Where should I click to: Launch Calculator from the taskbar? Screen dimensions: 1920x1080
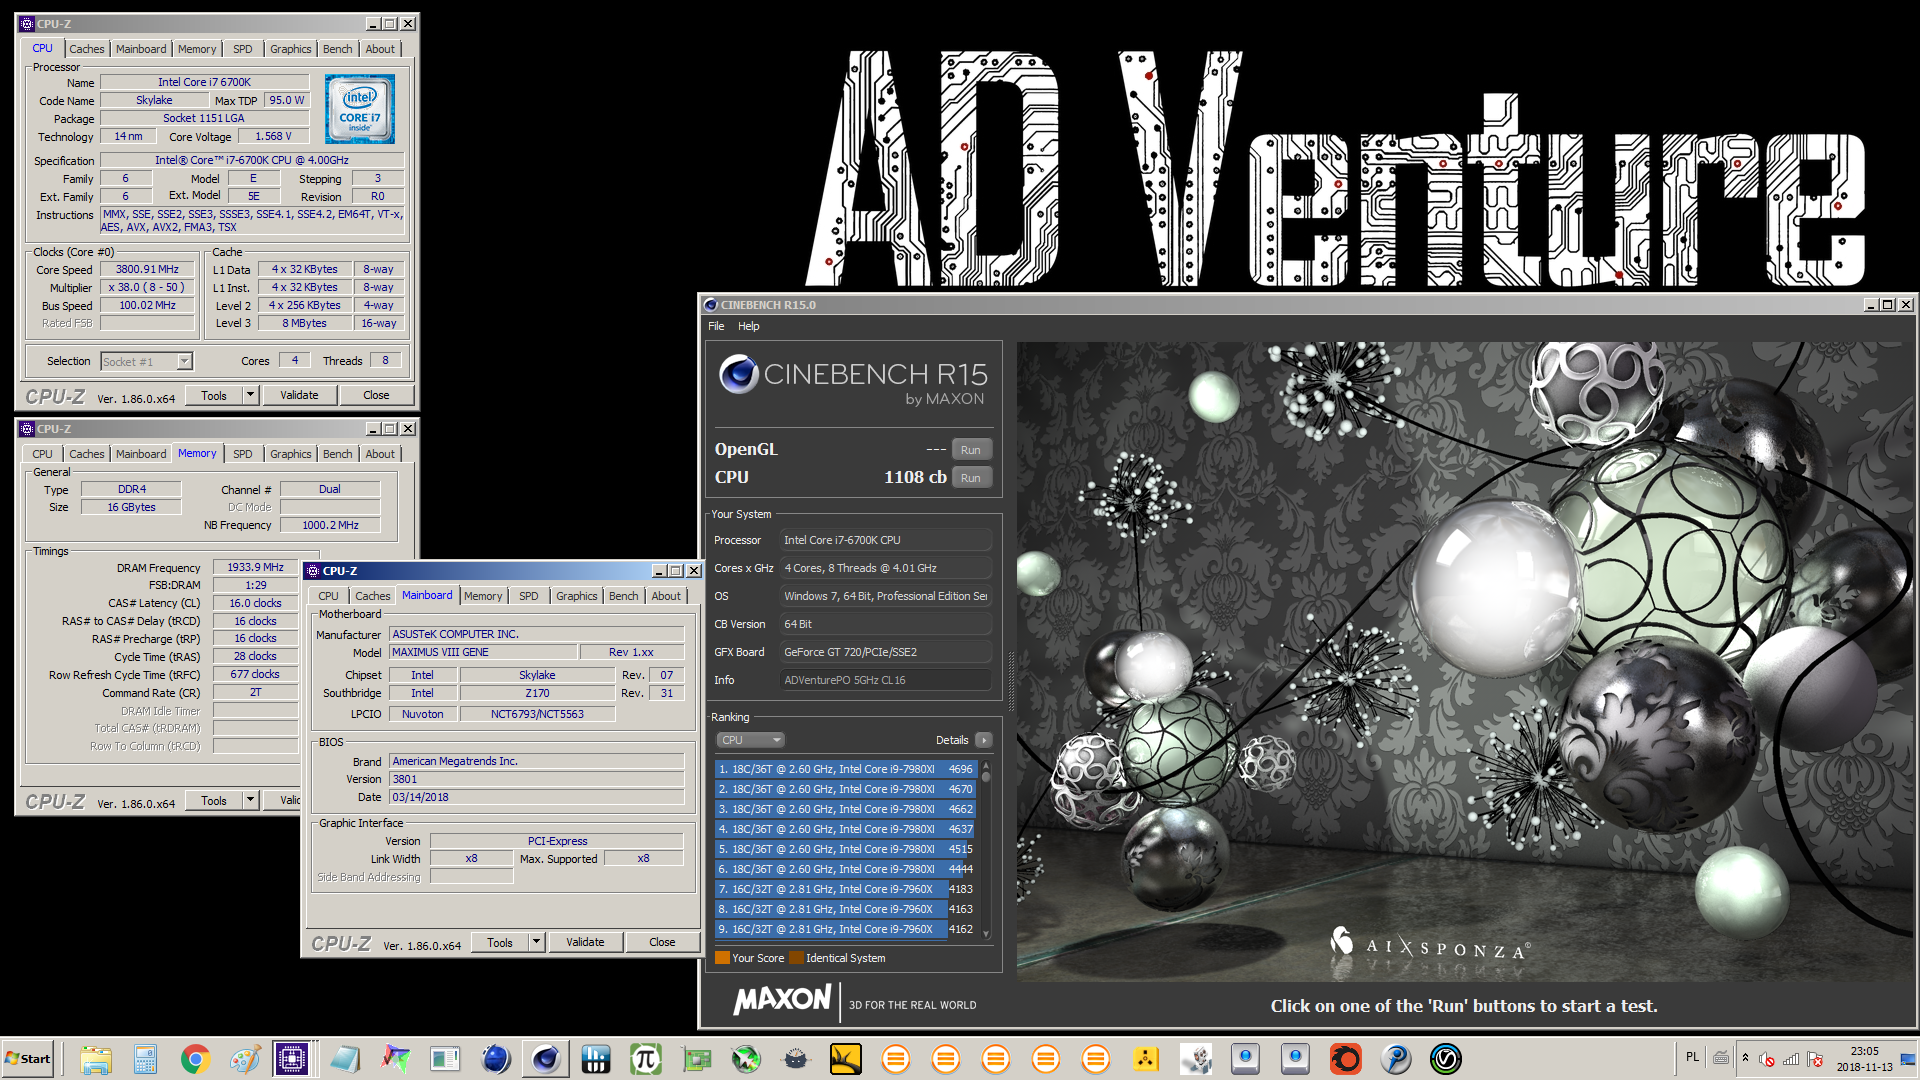click(x=146, y=1059)
